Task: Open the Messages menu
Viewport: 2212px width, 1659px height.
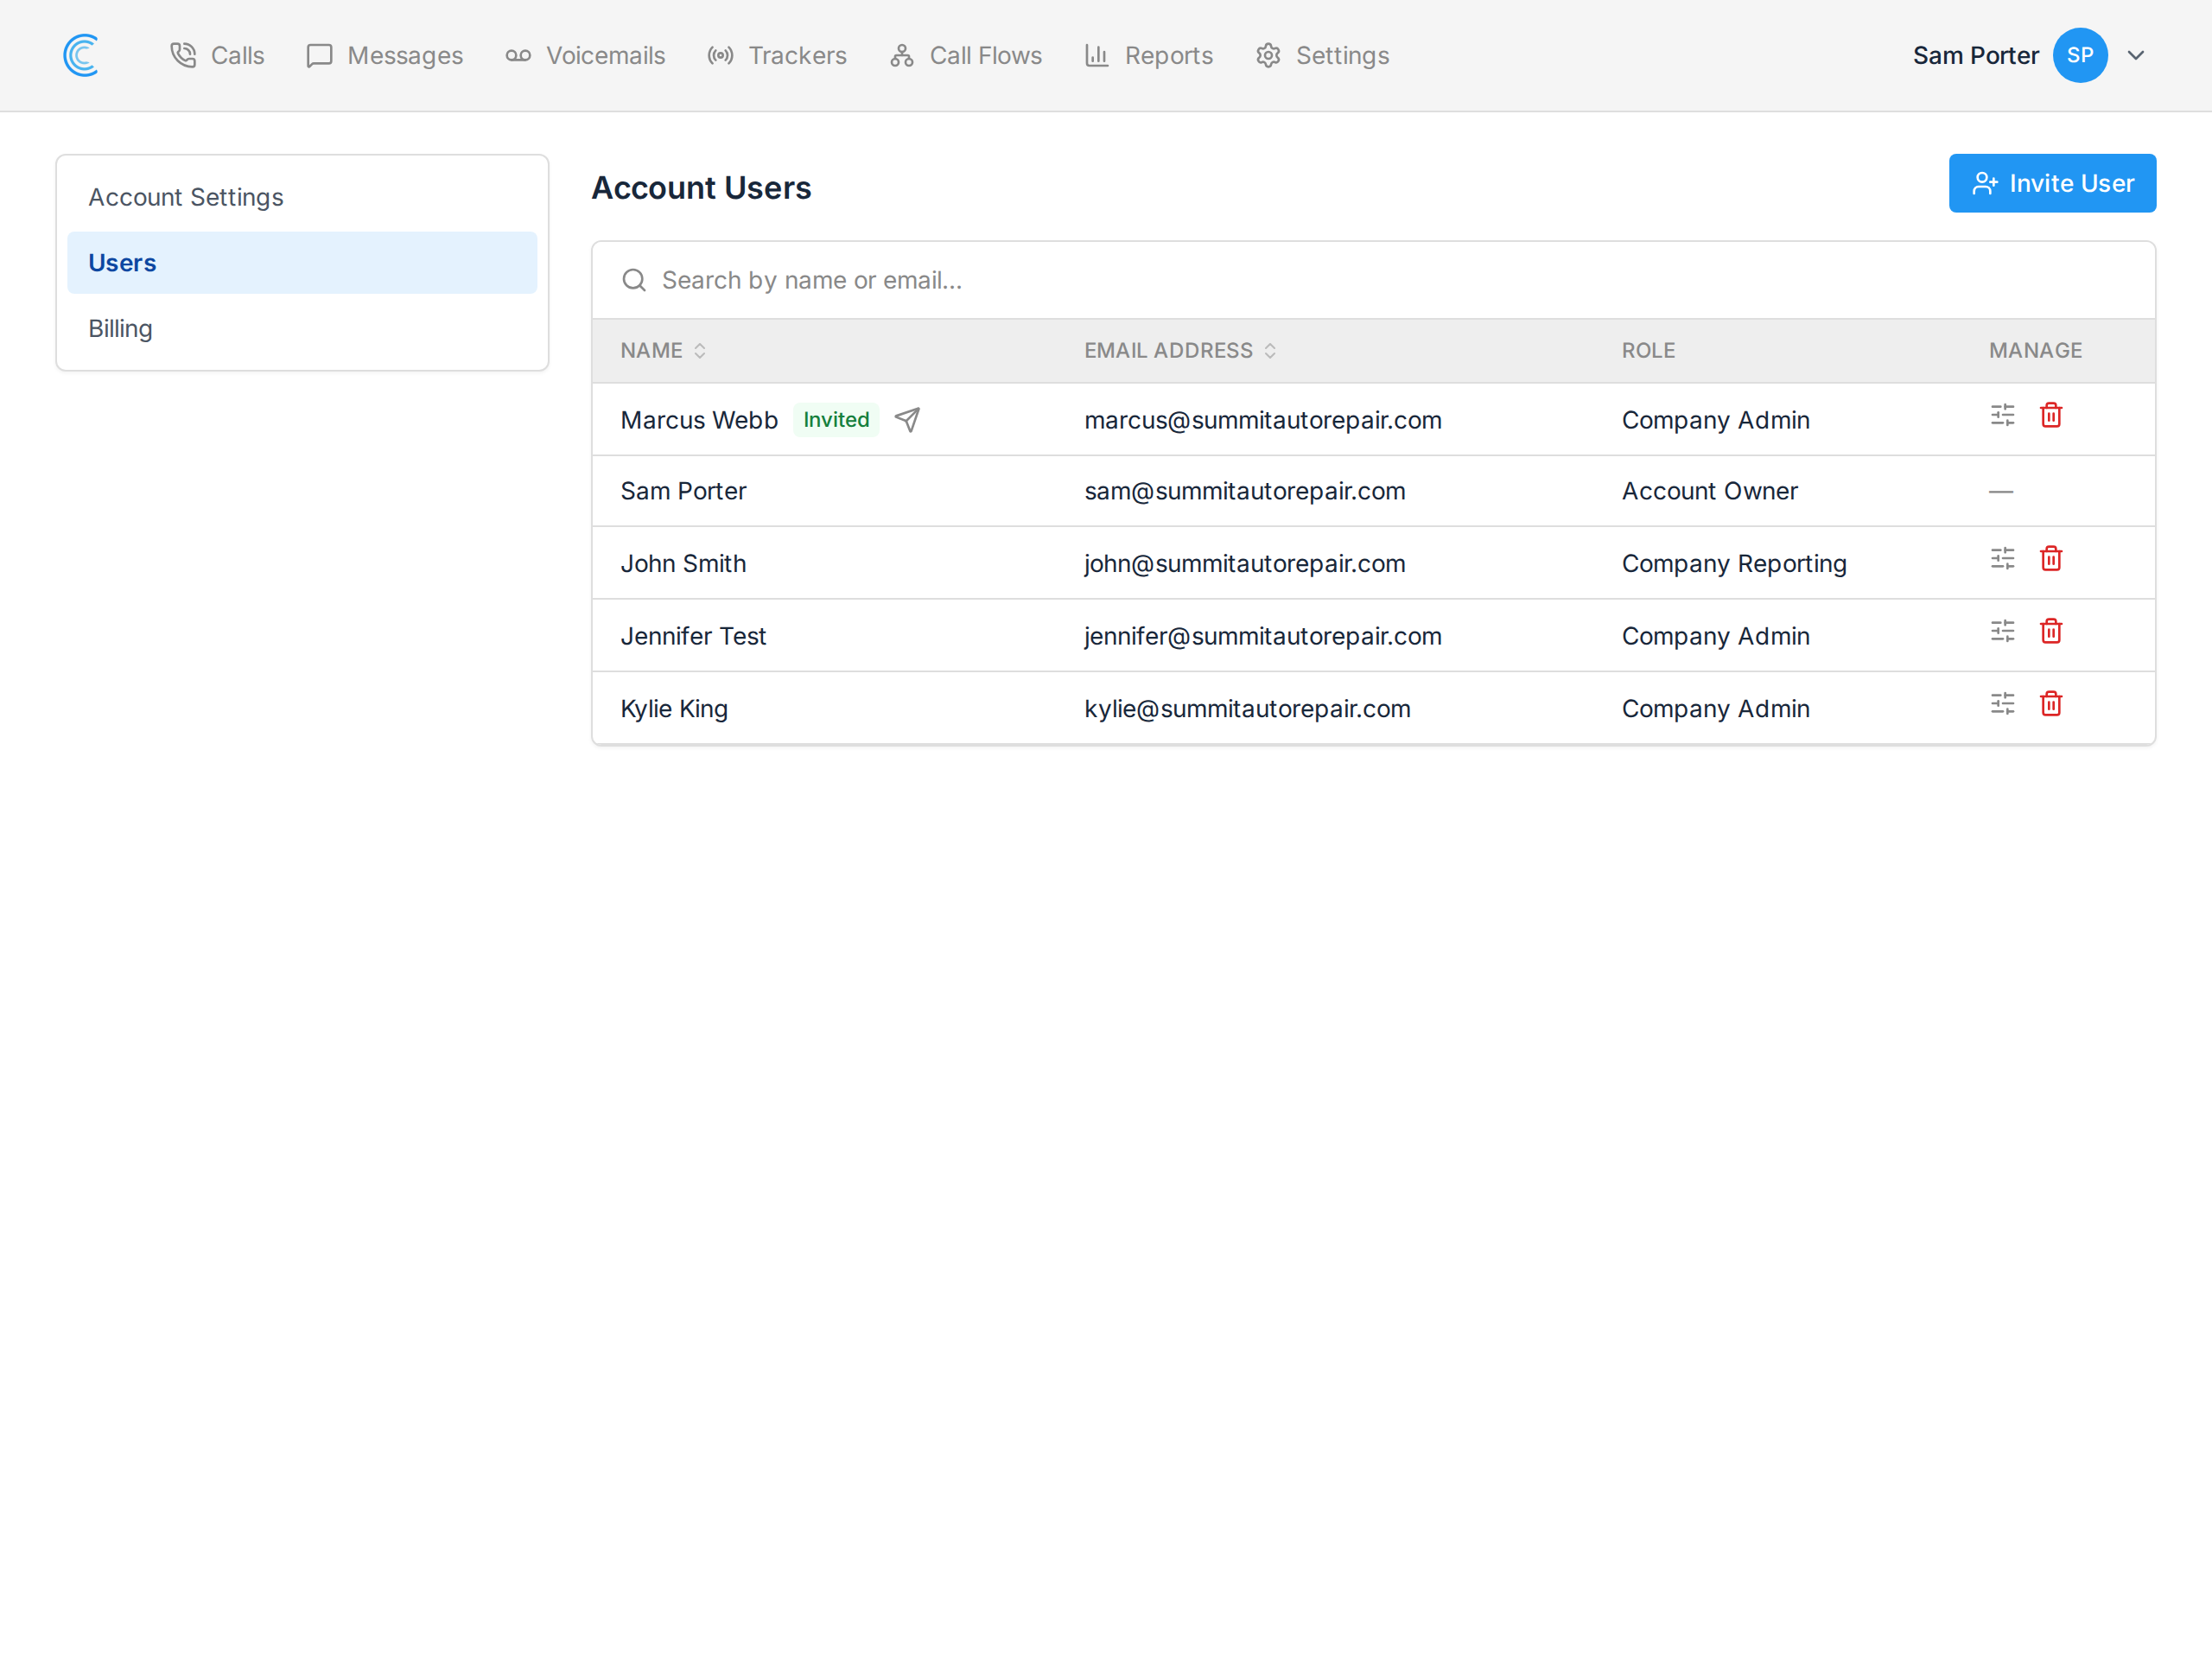Action: pos(385,56)
